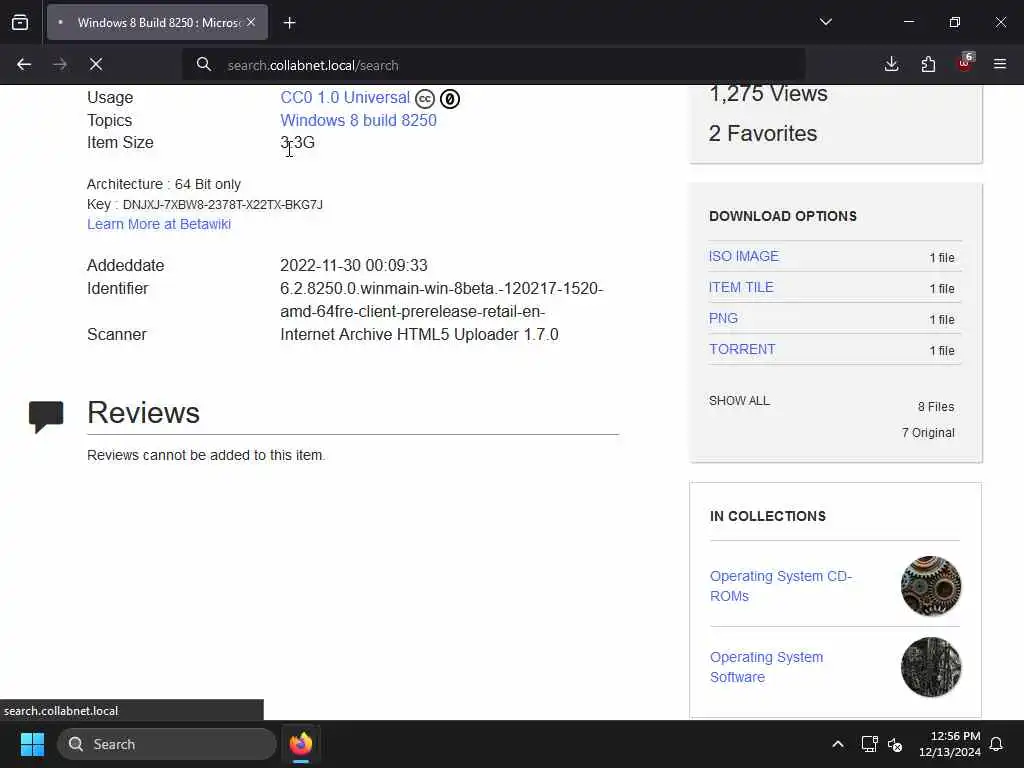Click the Scanner value Internet Archive HTML5 Uploader 1.7.0
The width and height of the screenshot is (1024, 768).
coord(419,334)
